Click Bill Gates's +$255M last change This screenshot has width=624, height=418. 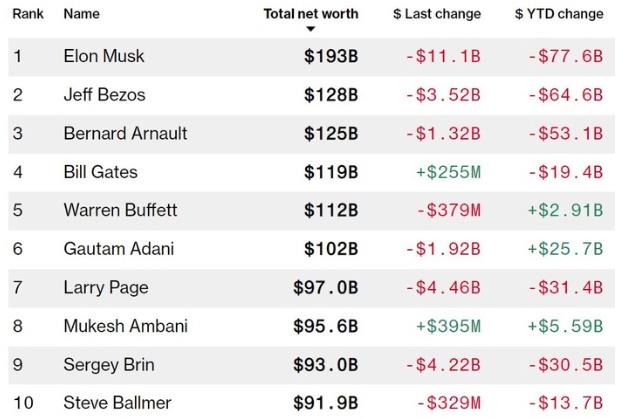448,172
